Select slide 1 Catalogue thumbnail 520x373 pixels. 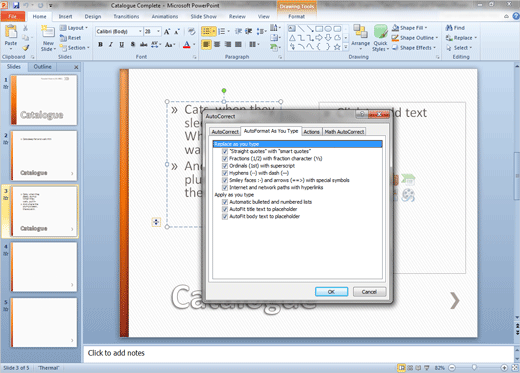click(44, 100)
